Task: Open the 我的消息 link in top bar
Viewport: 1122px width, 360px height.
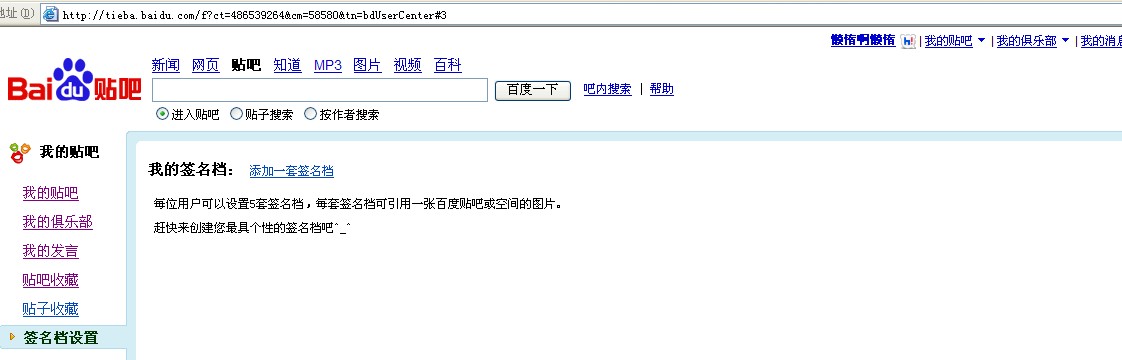Action: (x=1101, y=42)
